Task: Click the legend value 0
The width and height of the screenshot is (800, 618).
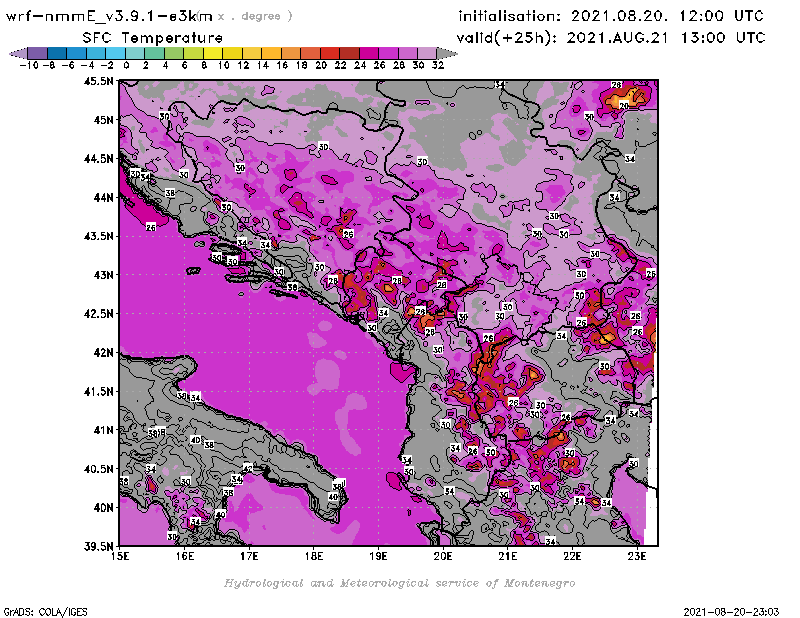Action: coord(126,65)
